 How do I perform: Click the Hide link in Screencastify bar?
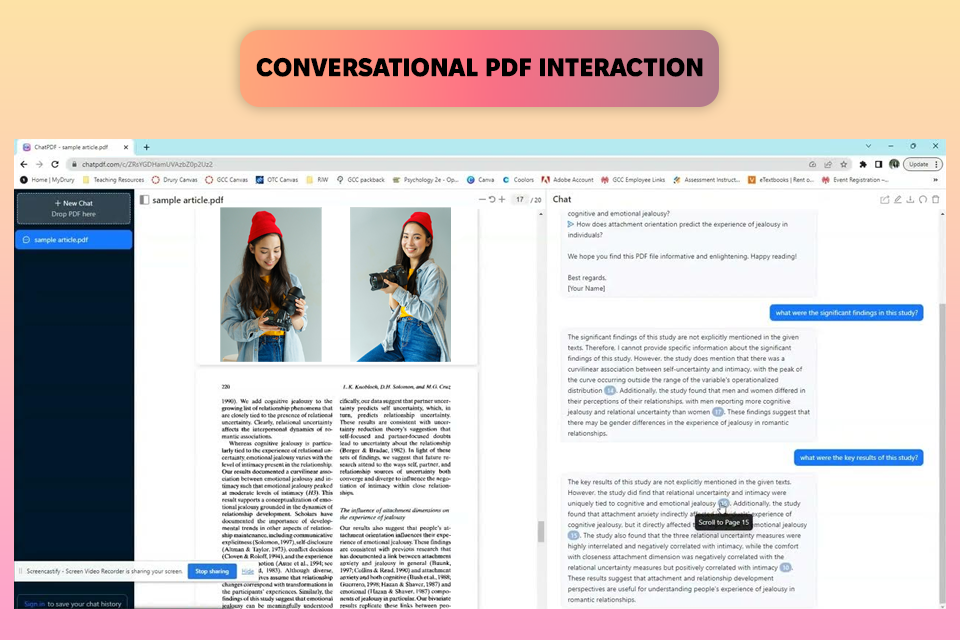click(x=247, y=571)
